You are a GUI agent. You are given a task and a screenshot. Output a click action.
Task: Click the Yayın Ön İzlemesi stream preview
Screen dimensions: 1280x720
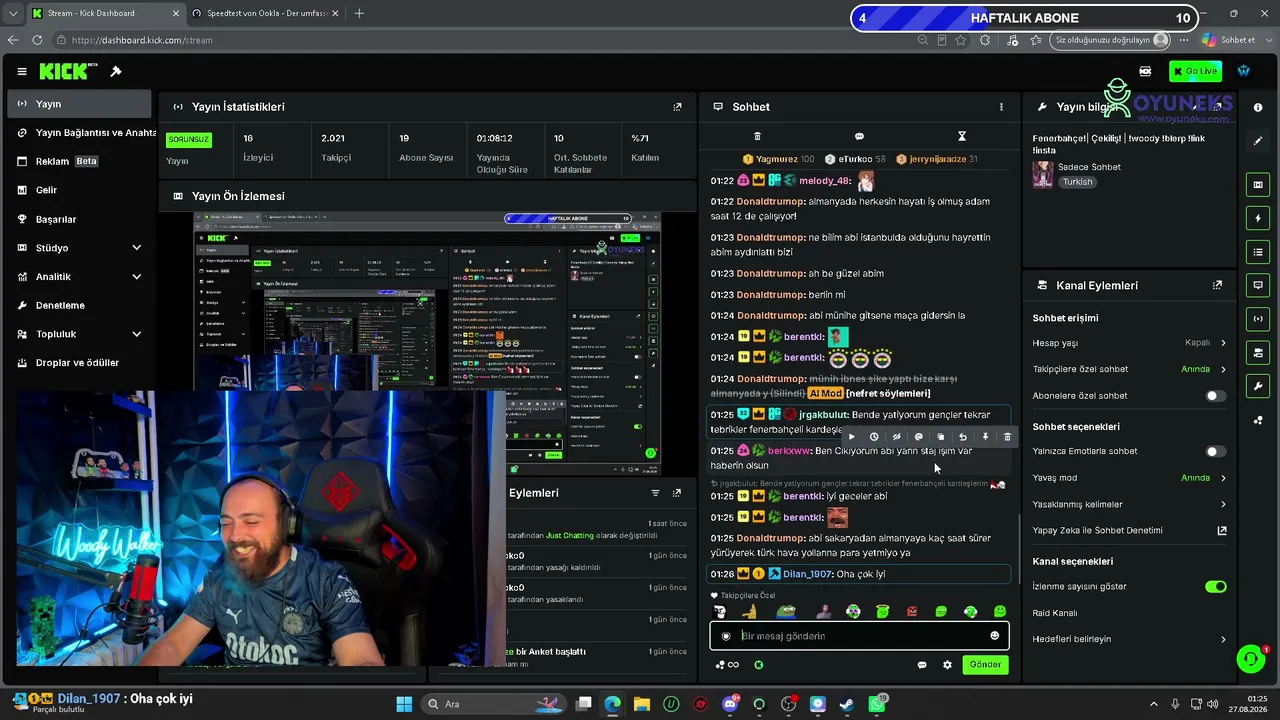coord(427,343)
